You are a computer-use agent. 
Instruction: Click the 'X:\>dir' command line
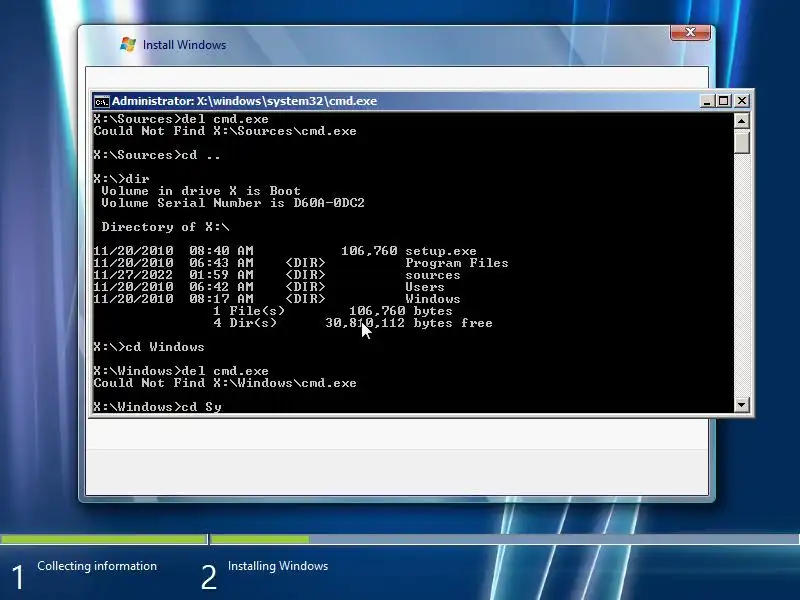click(121, 179)
